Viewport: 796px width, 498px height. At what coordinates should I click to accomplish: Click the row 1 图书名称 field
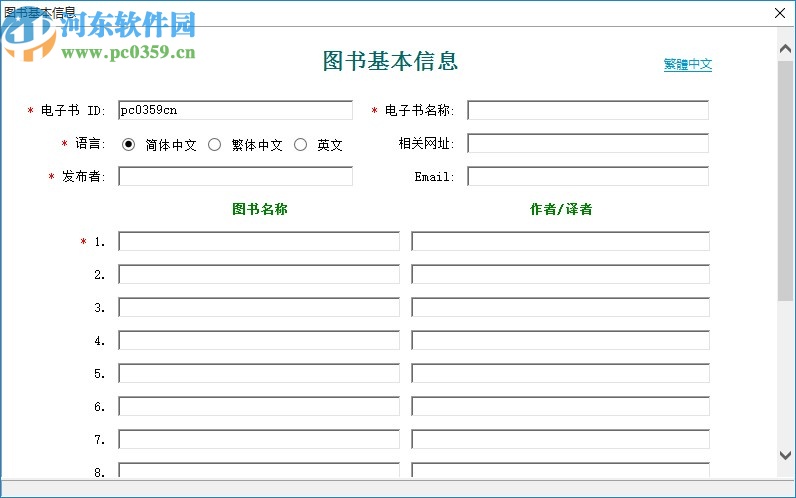click(259, 241)
